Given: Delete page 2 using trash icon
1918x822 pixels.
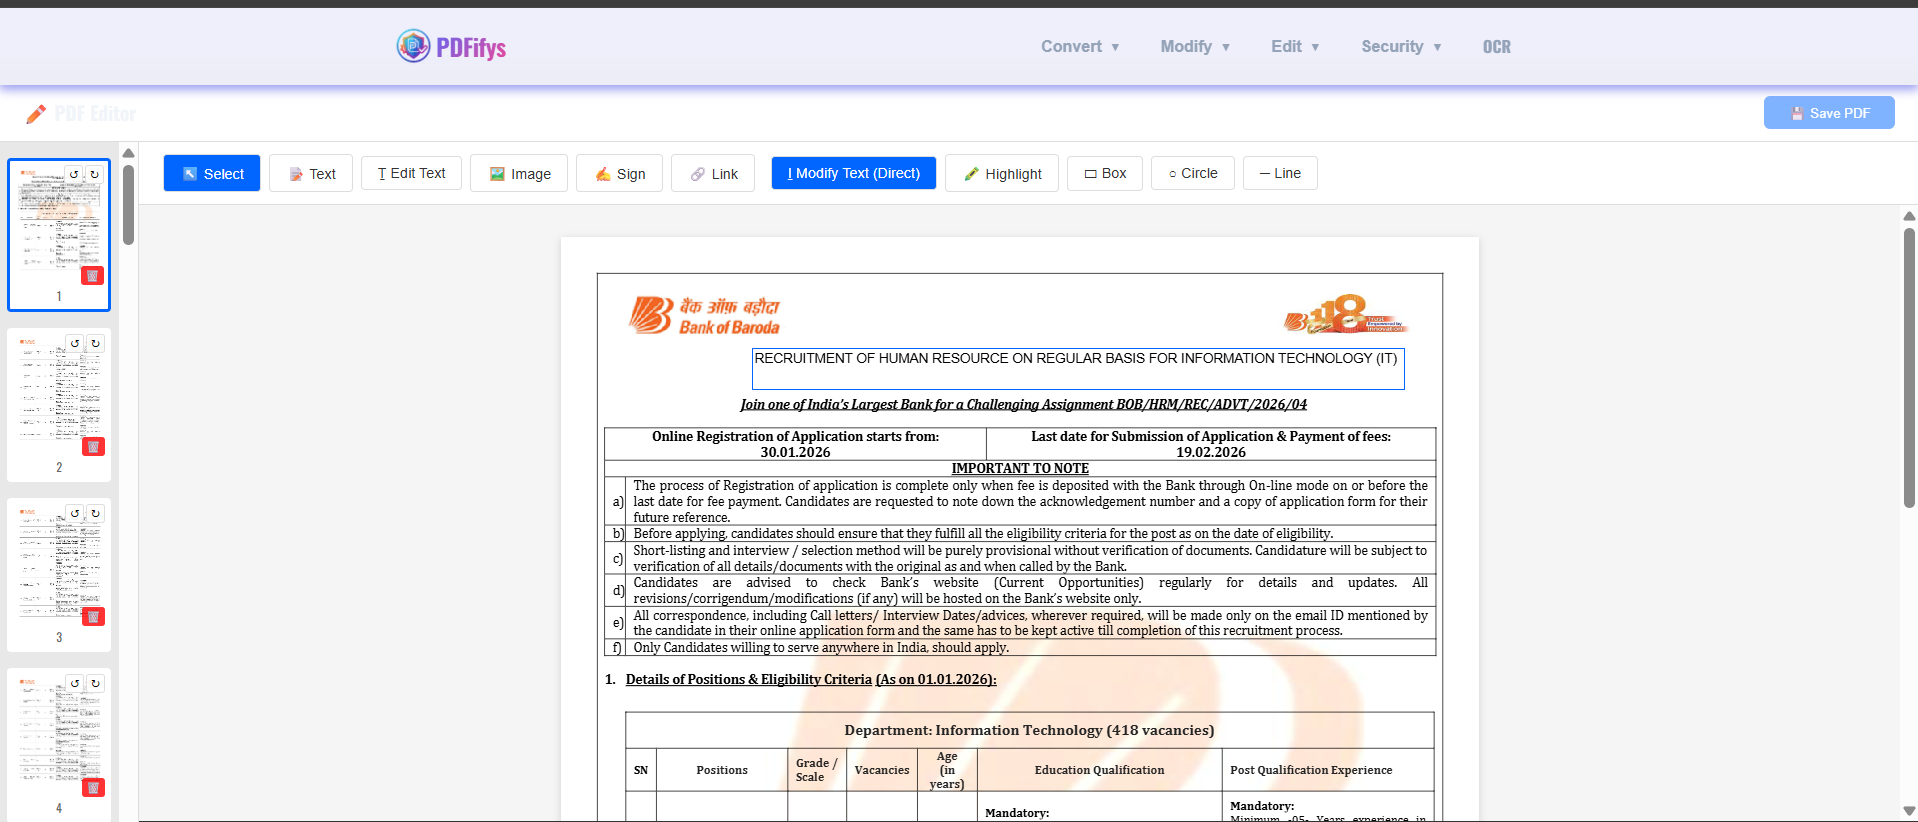Looking at the screenshot, I should coord(93,447).
